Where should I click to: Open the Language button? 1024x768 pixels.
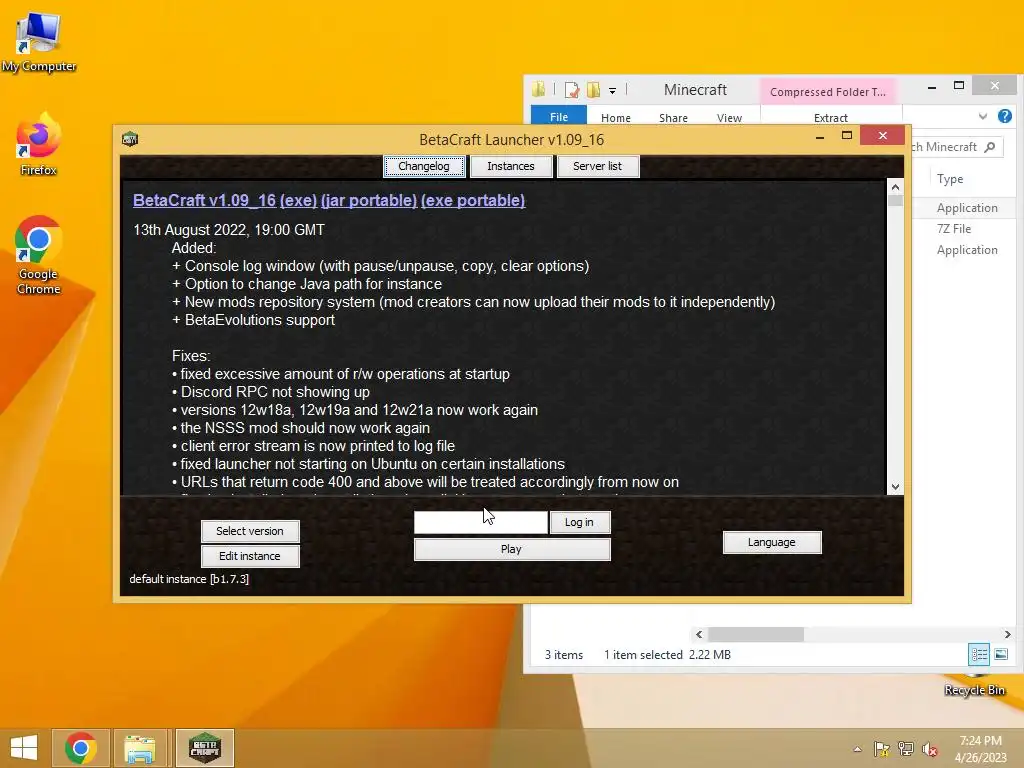click(x=772, y=542)
